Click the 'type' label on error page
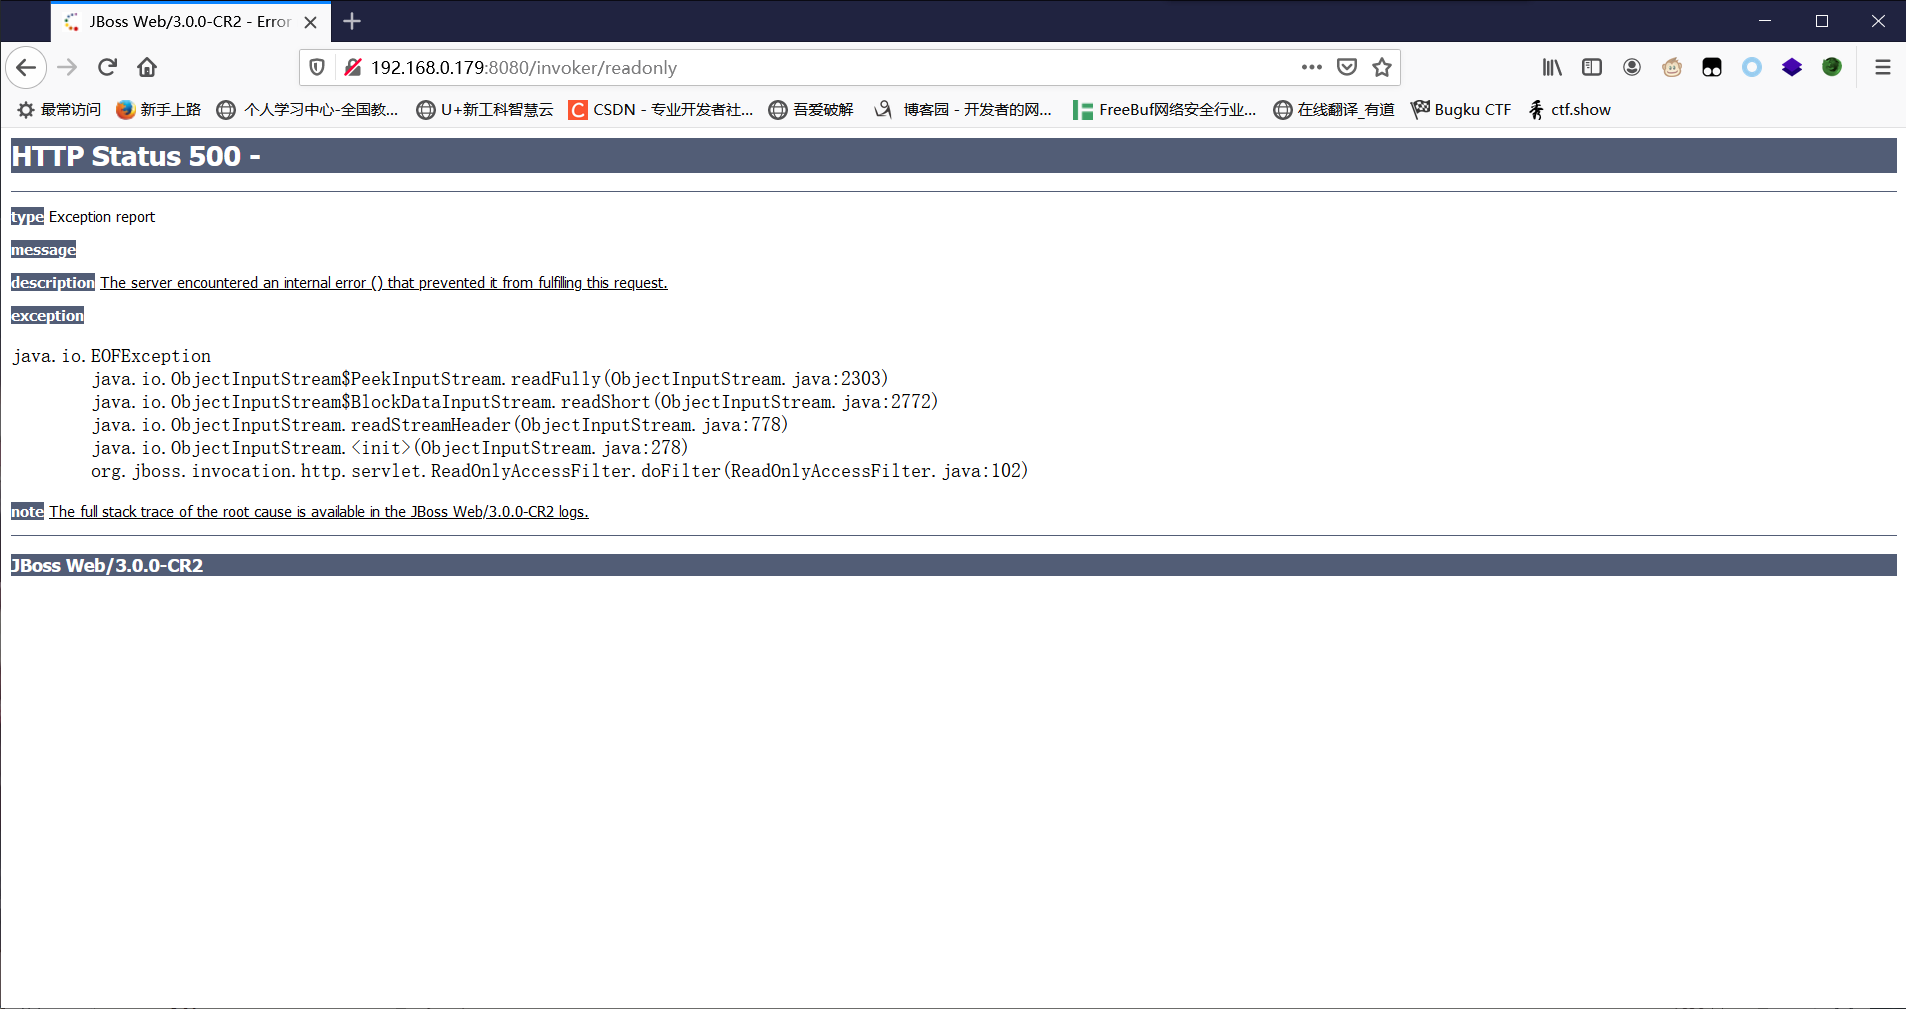 tap(27, 217)
